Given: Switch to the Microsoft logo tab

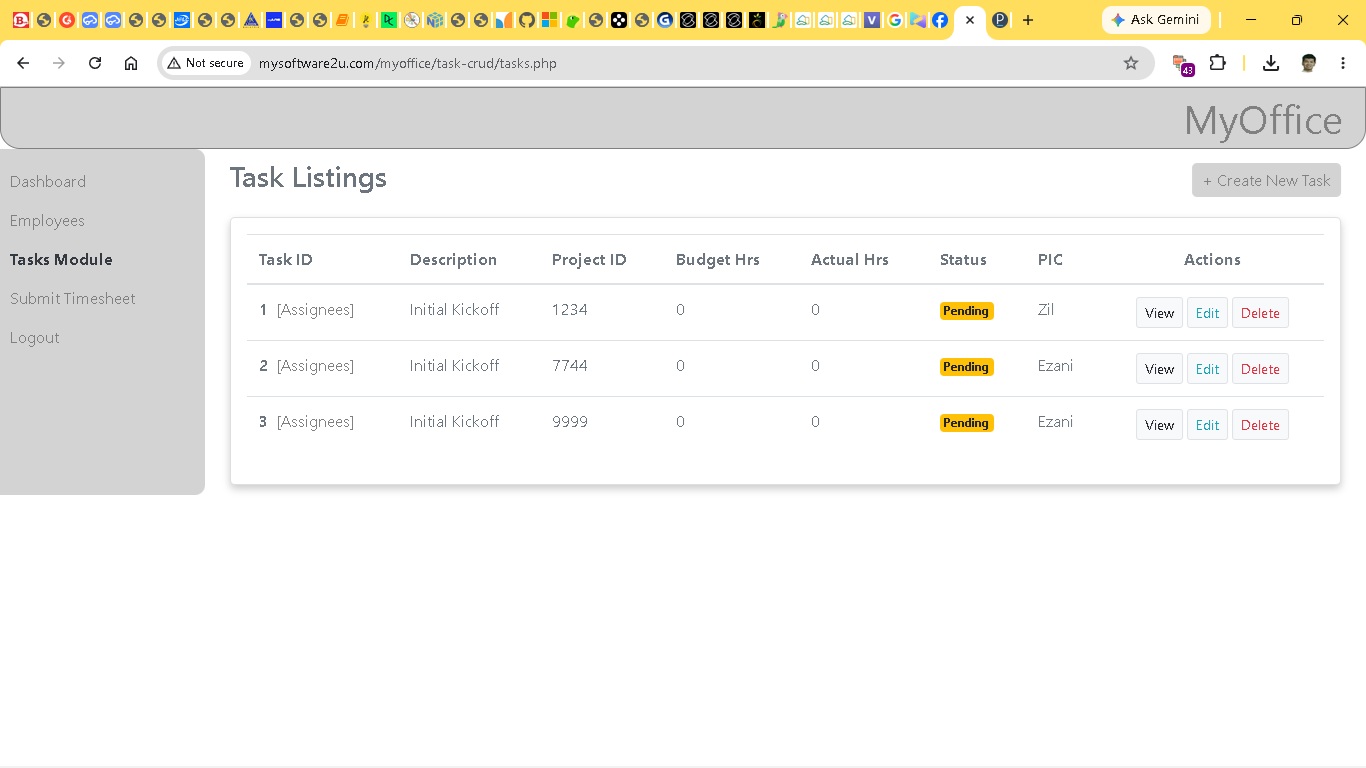Looking at the screenshot, I should tap(550, 20).
